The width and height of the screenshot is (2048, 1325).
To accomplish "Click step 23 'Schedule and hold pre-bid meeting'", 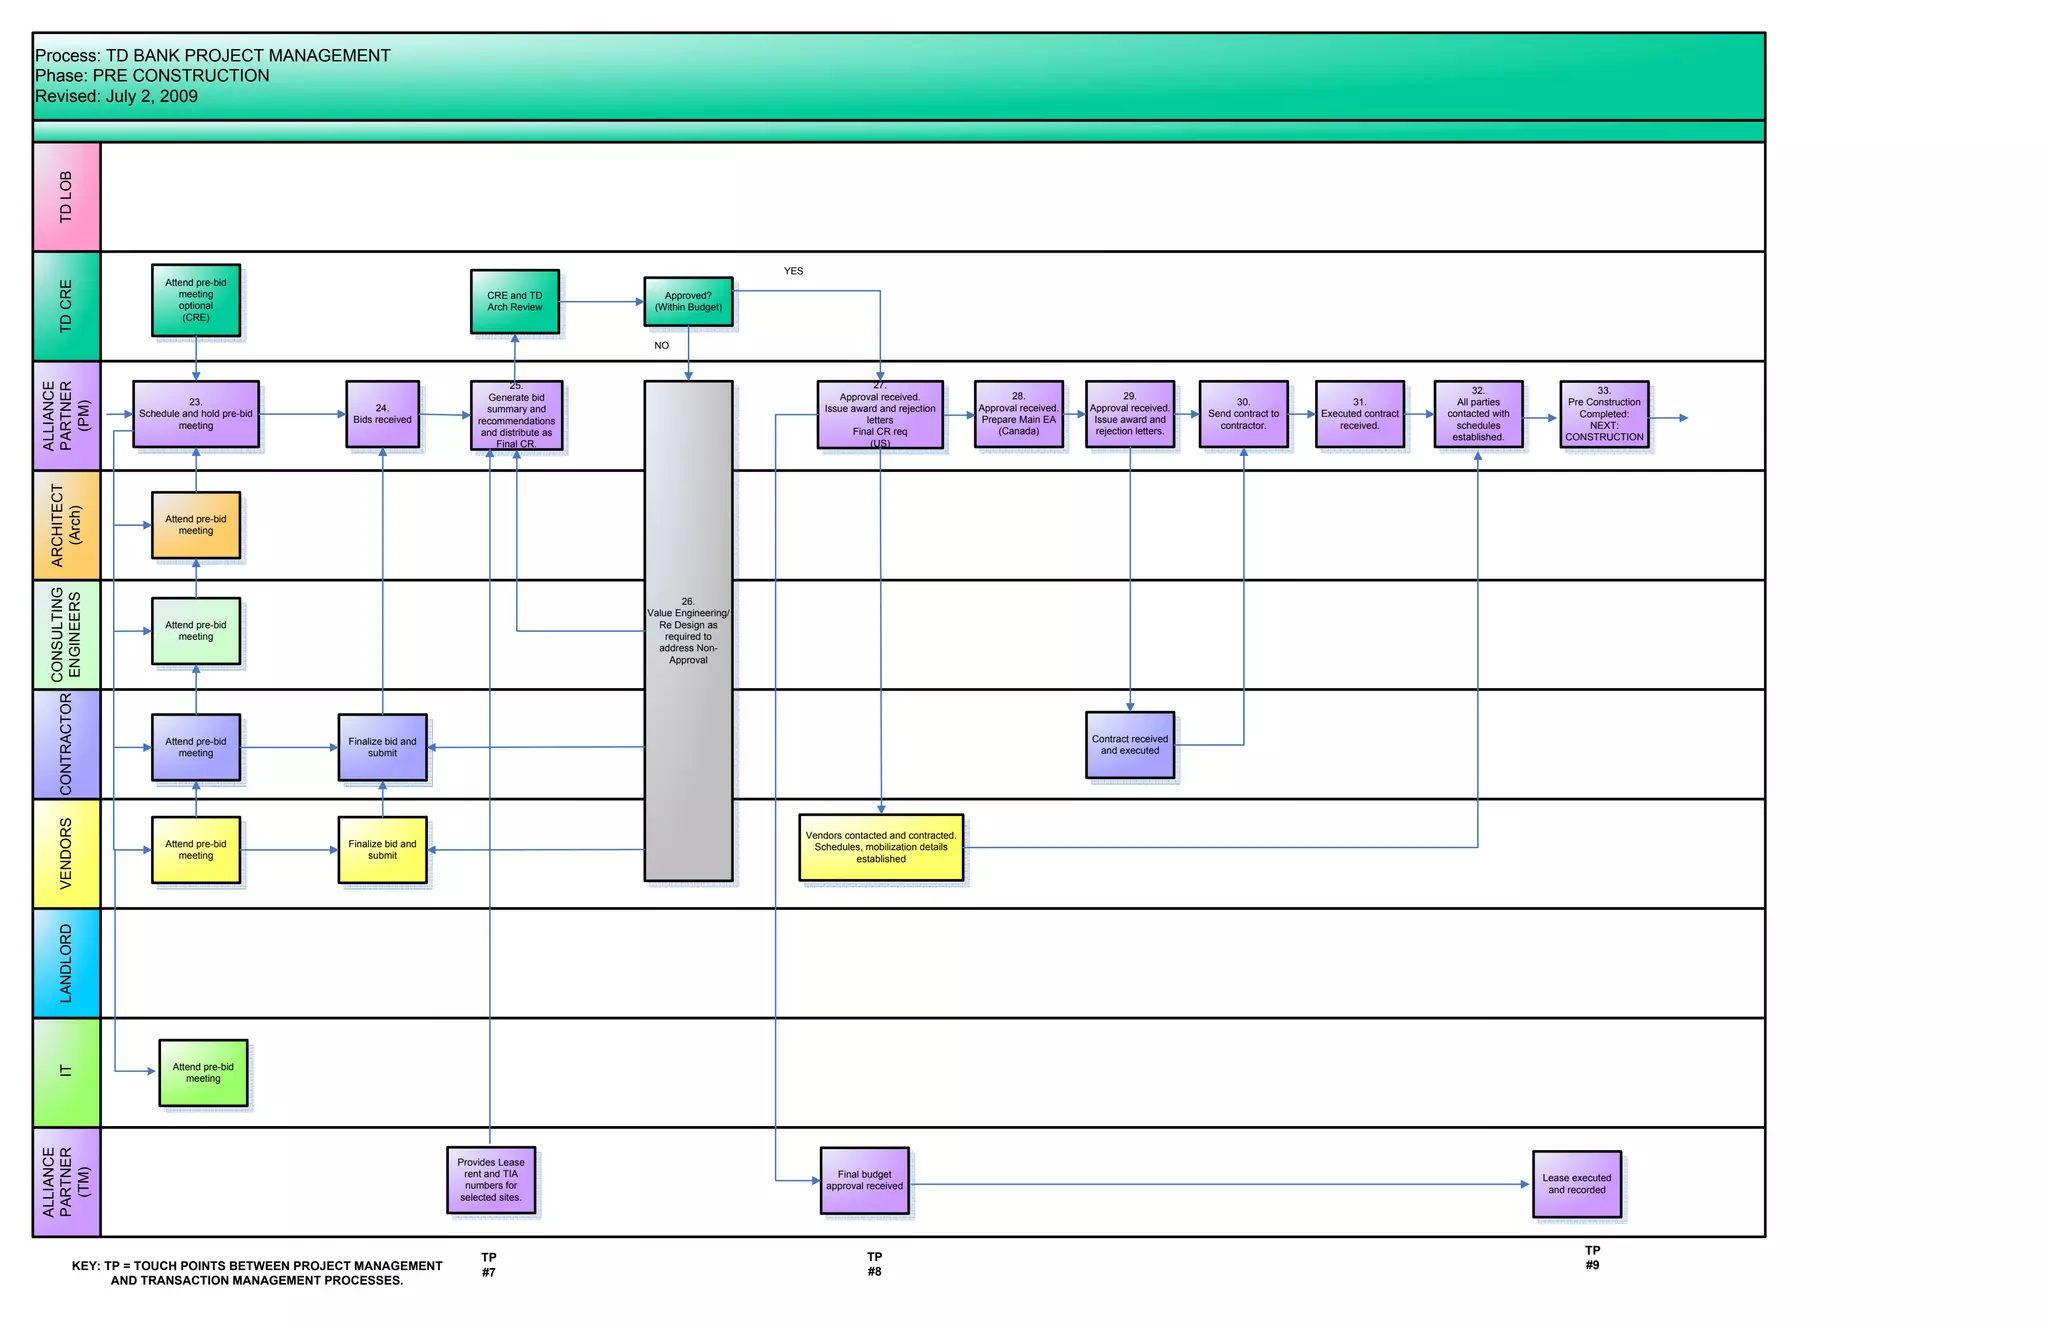I will 196,414.
